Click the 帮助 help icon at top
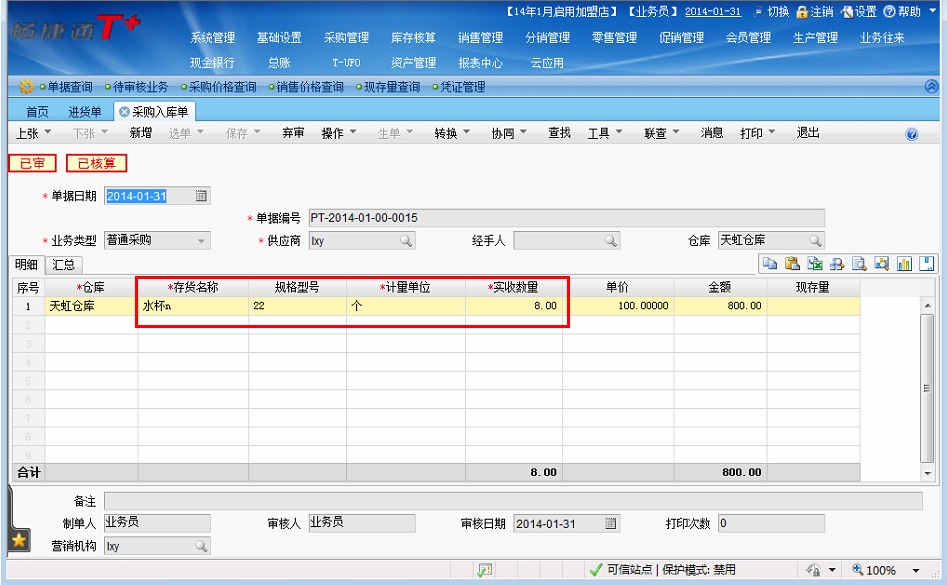This screenshot has width=947, height=585. click(889, 11)
